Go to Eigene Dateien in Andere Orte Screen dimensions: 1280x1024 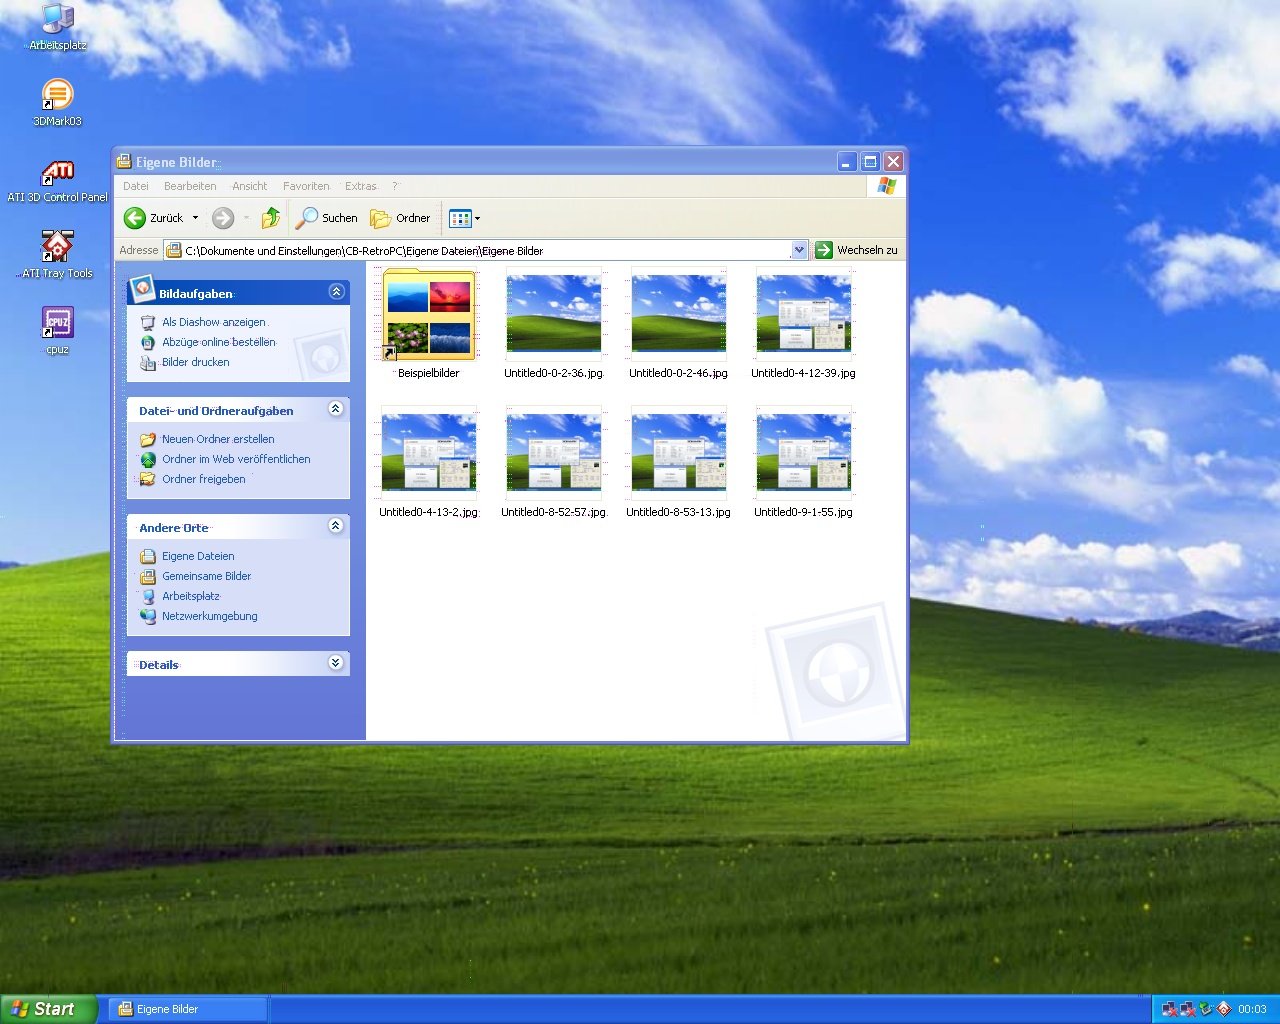[x=198, y=556]
